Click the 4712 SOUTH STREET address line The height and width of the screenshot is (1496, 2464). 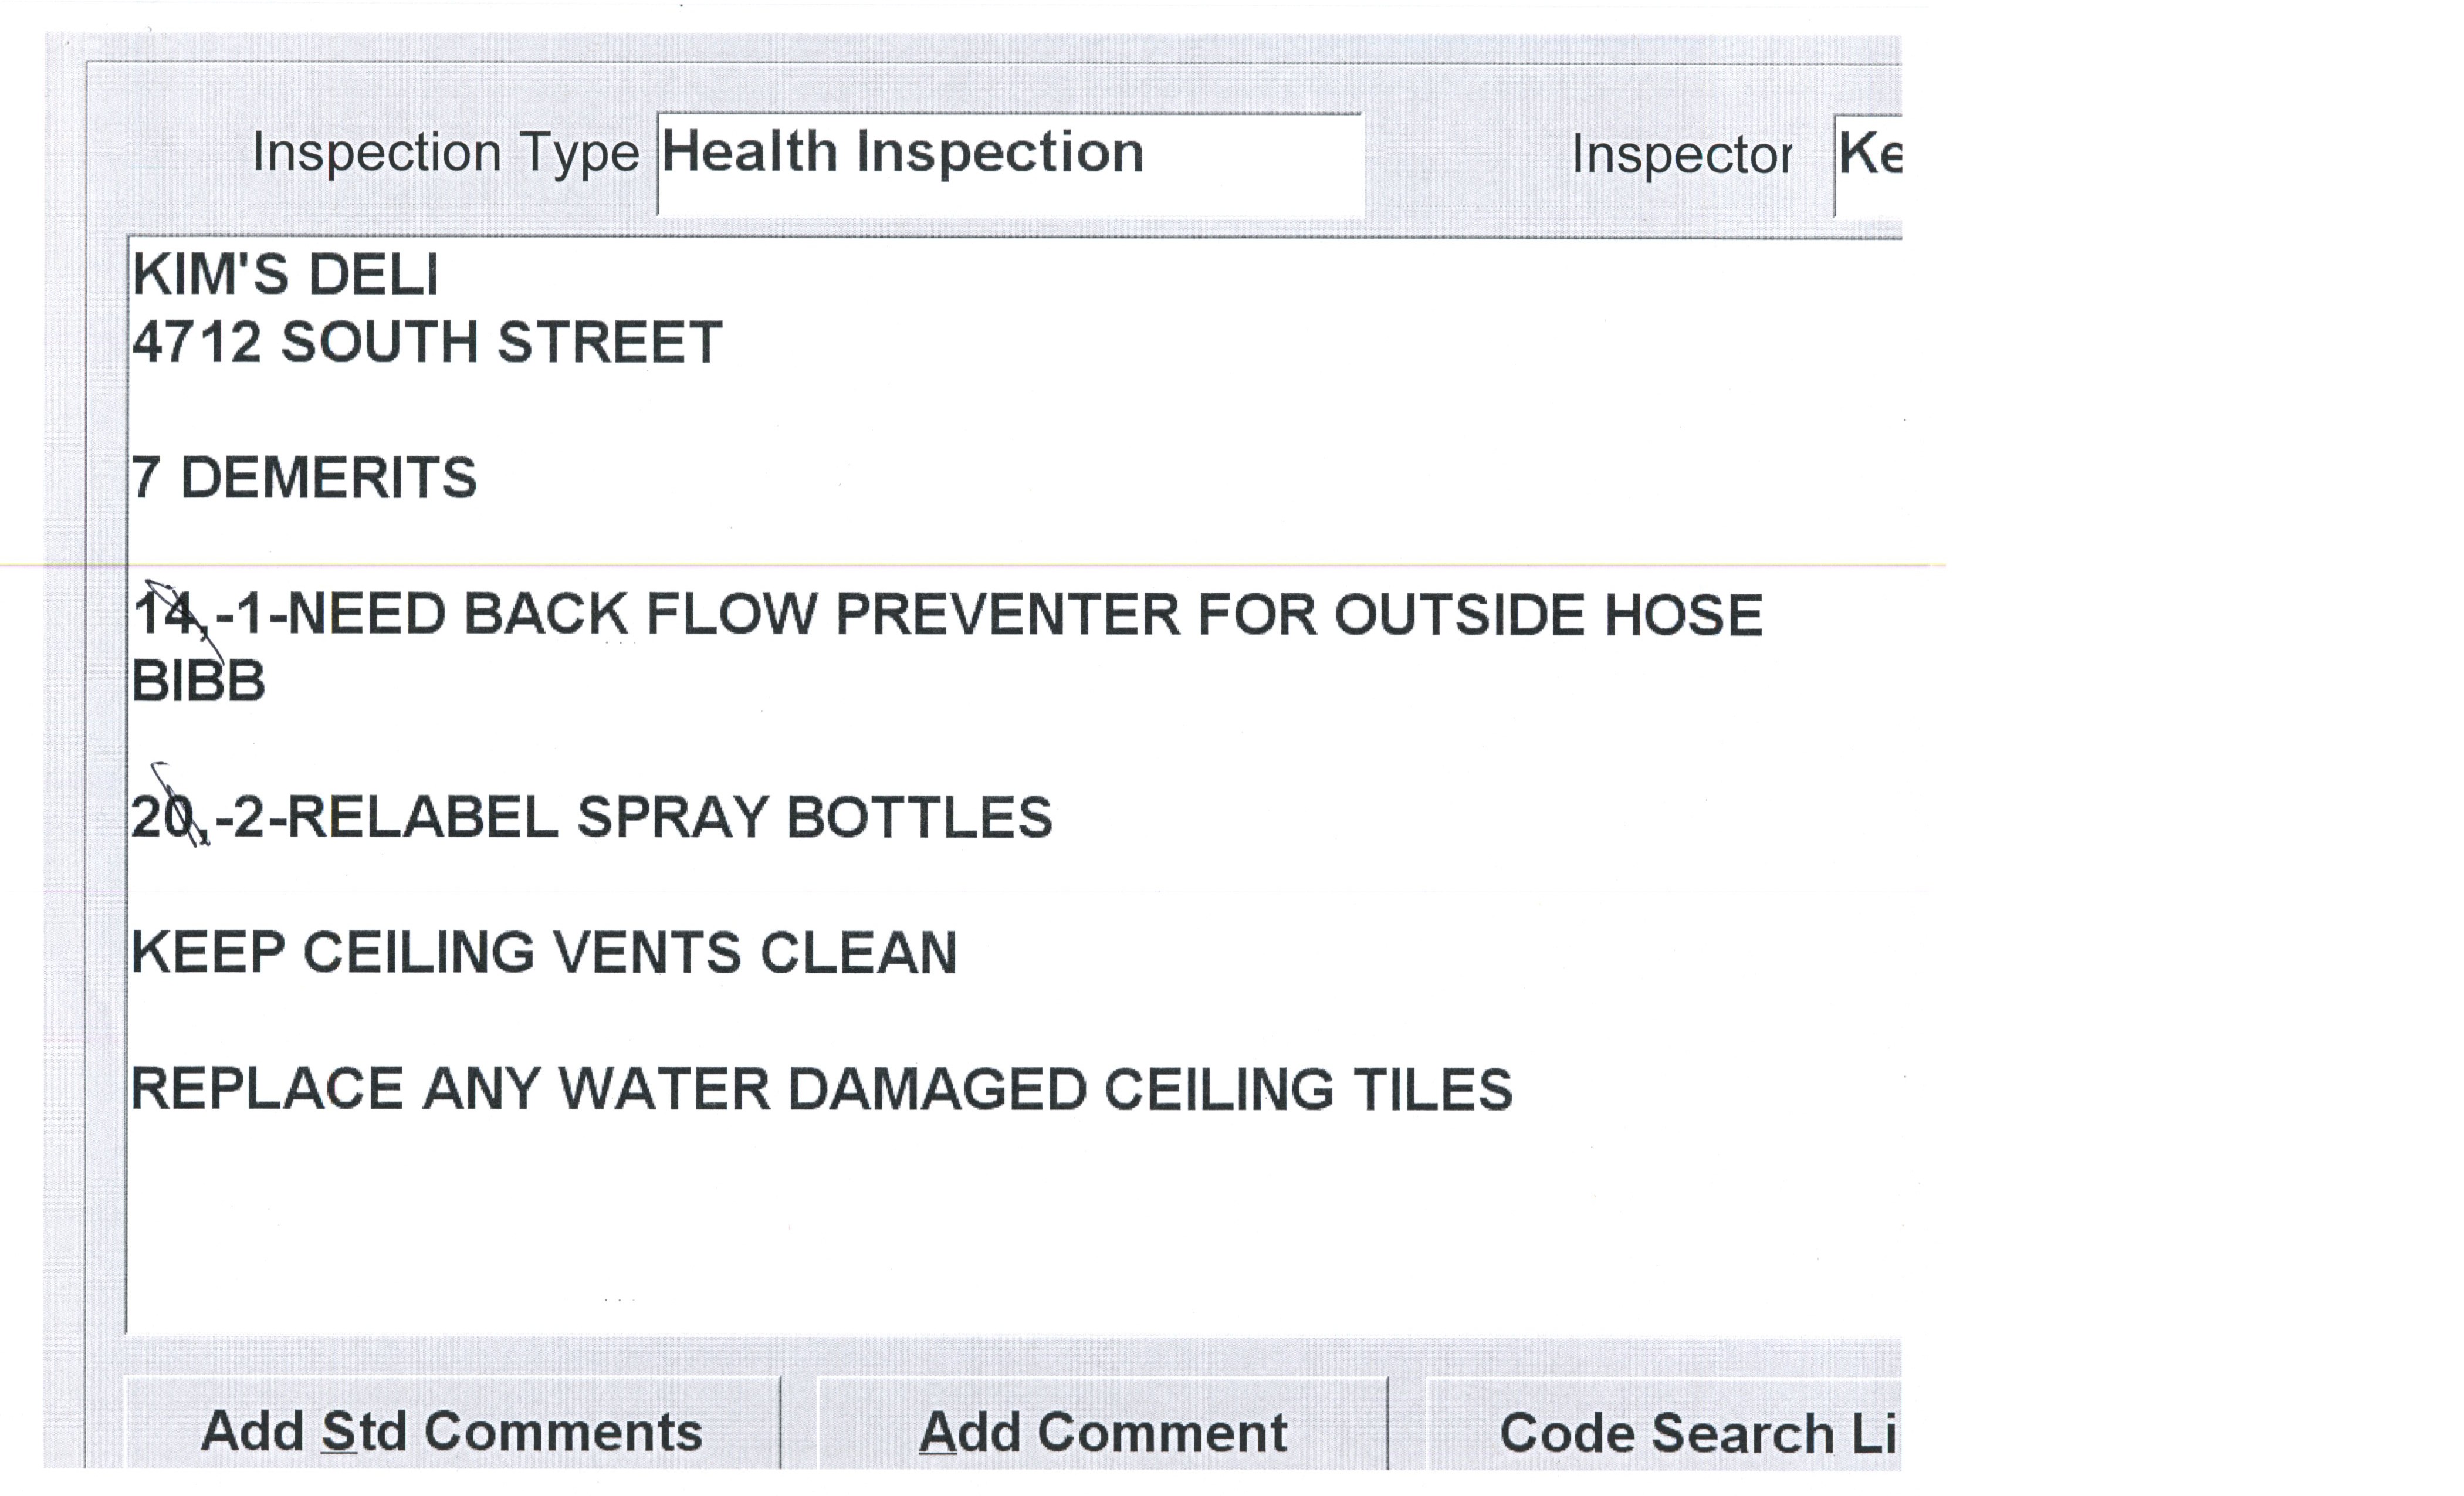[427, 343]
